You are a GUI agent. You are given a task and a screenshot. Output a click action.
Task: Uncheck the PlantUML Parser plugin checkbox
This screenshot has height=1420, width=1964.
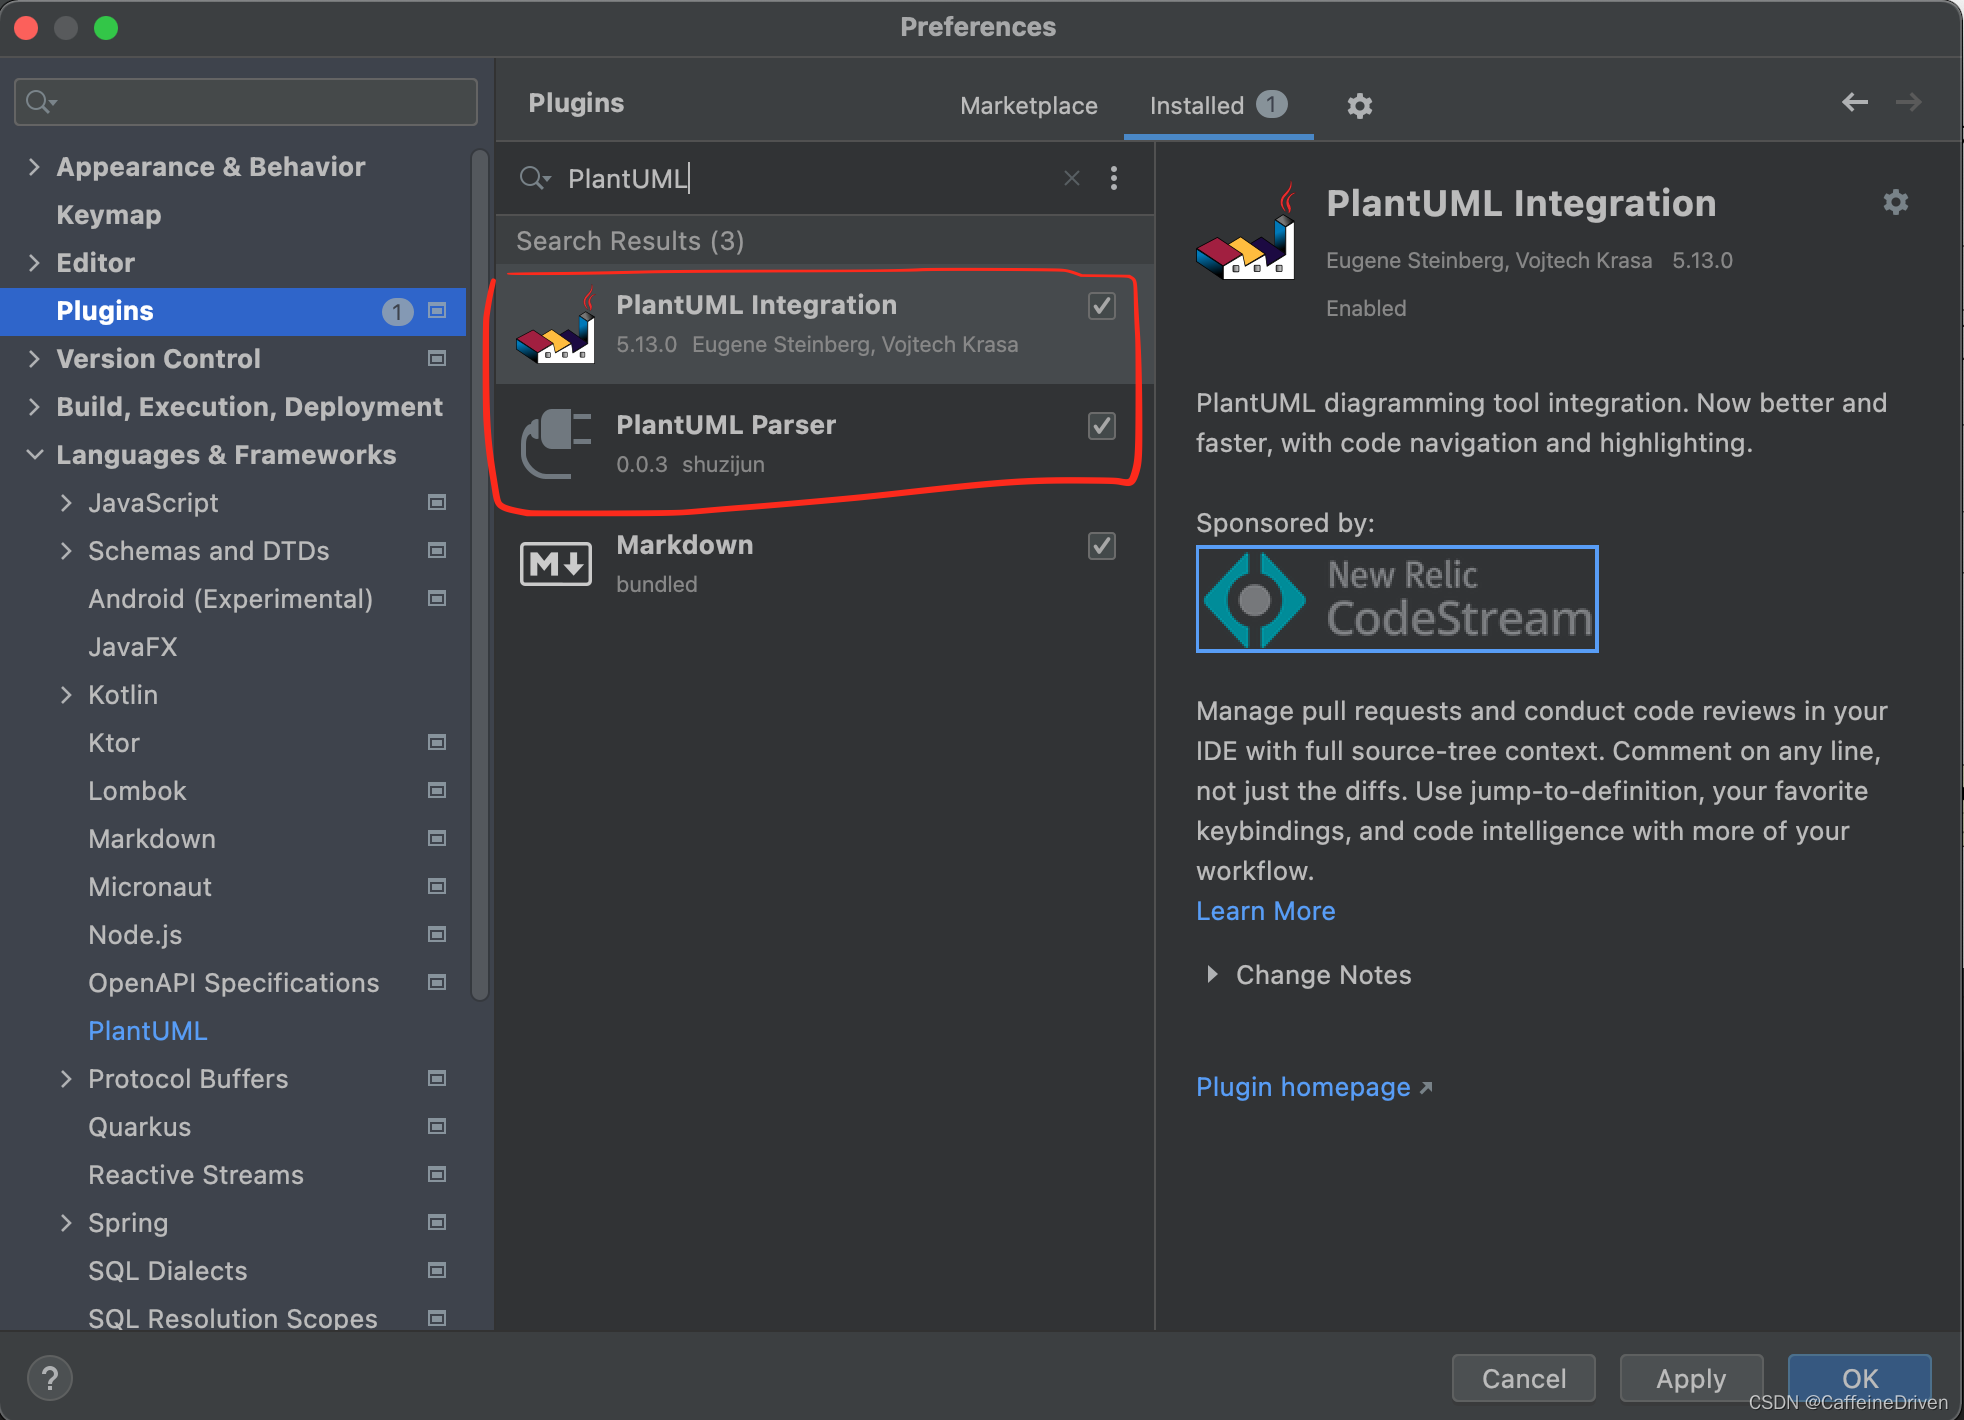click(x=1102, y=426)
